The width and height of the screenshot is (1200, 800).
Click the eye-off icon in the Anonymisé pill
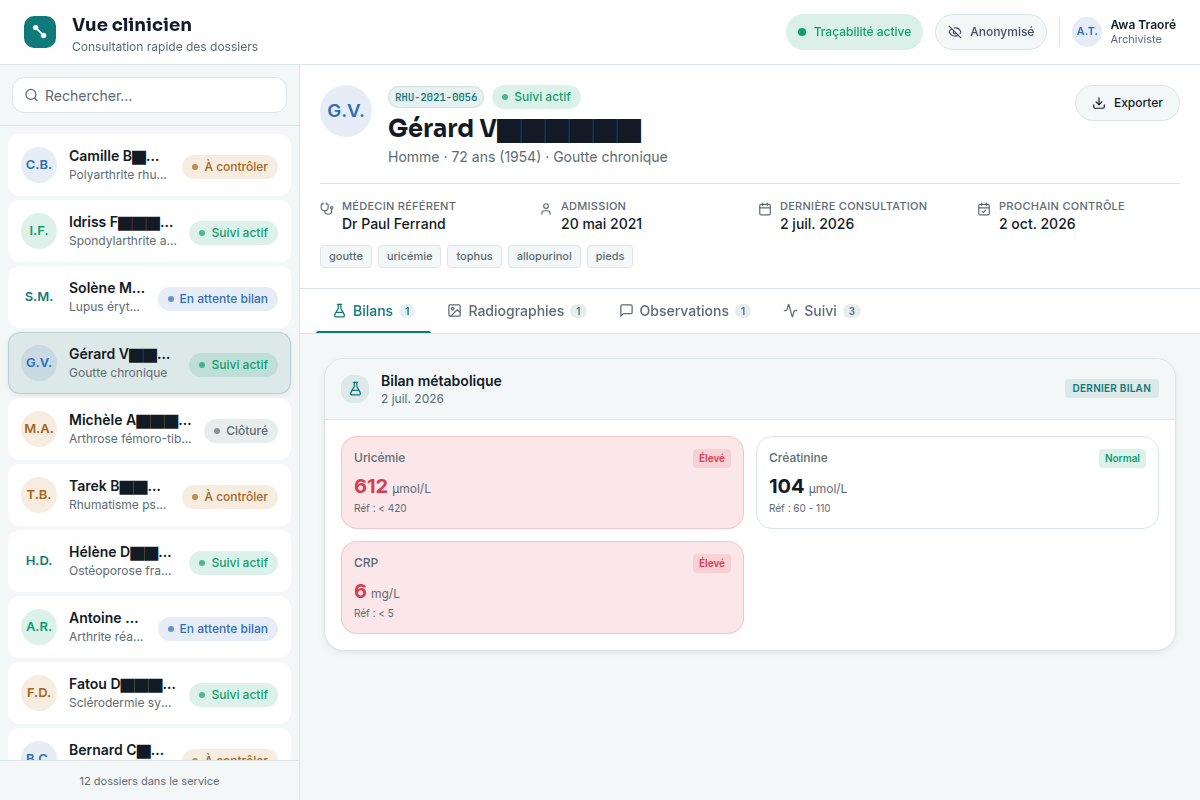coord(955,32)
